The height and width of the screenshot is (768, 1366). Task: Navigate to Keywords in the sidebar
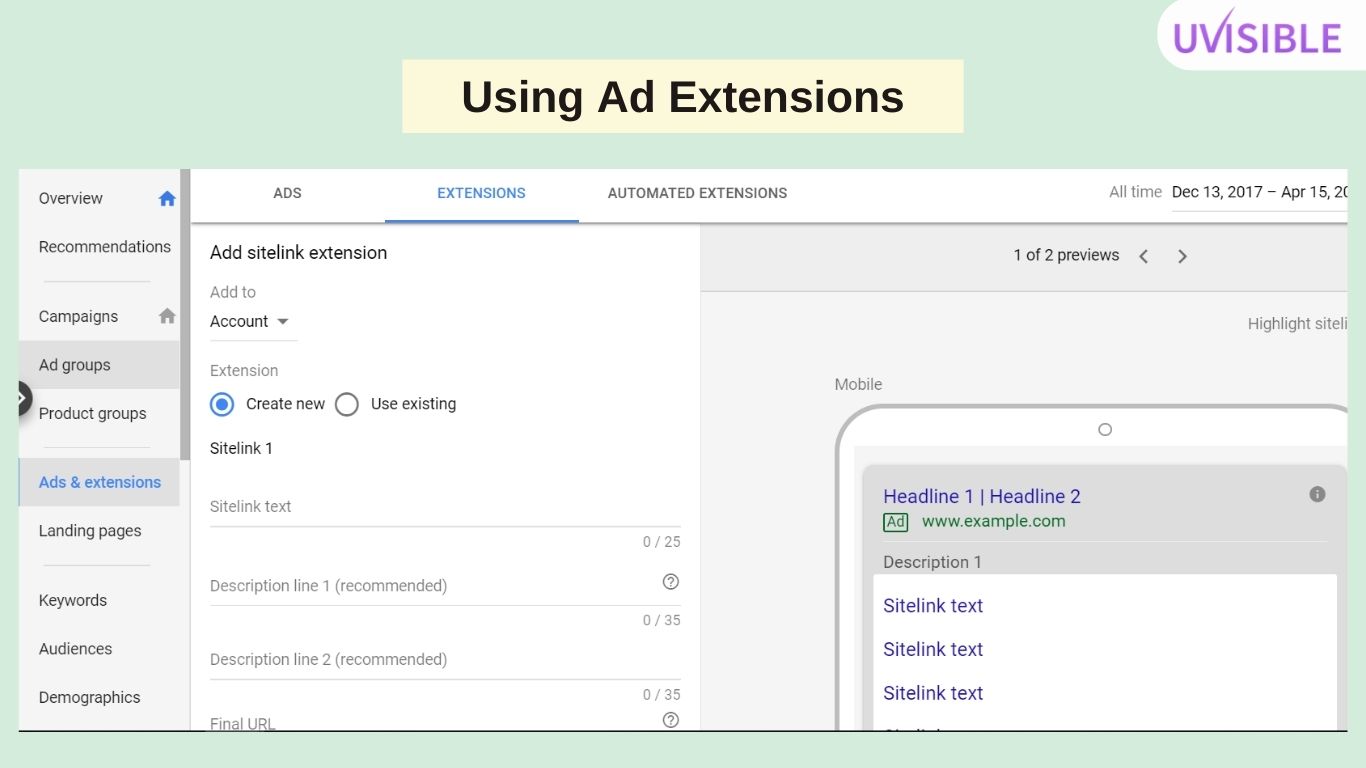pyautogui.click(x=72, y=600)
